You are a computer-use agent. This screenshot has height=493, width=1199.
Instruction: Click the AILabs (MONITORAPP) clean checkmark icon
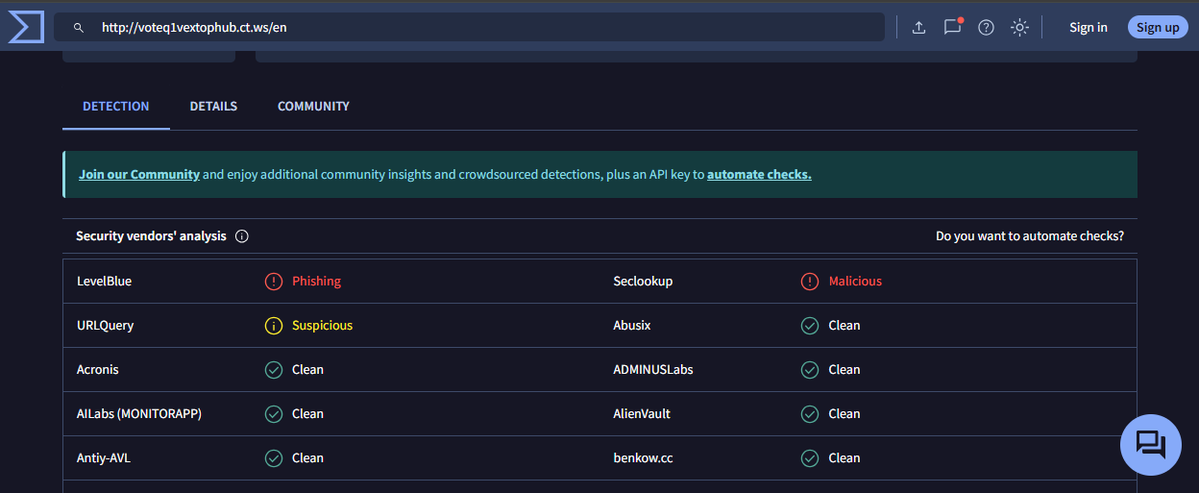(274, 414)
